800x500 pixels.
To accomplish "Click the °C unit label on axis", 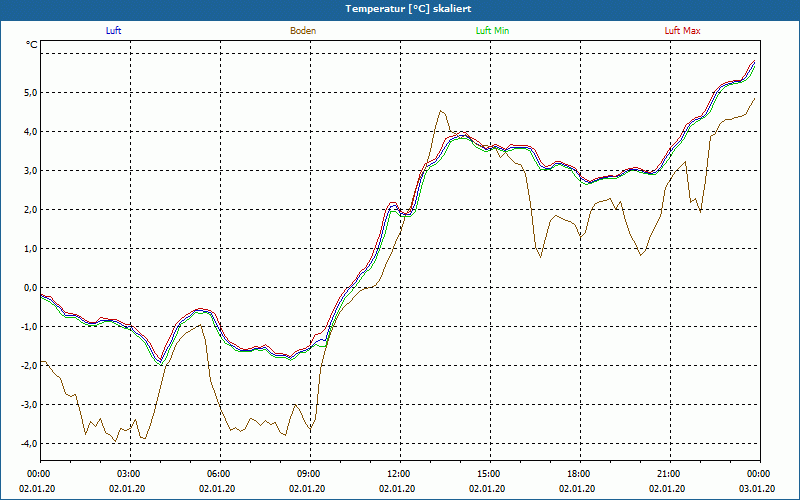I will click(x=32, y=45).
